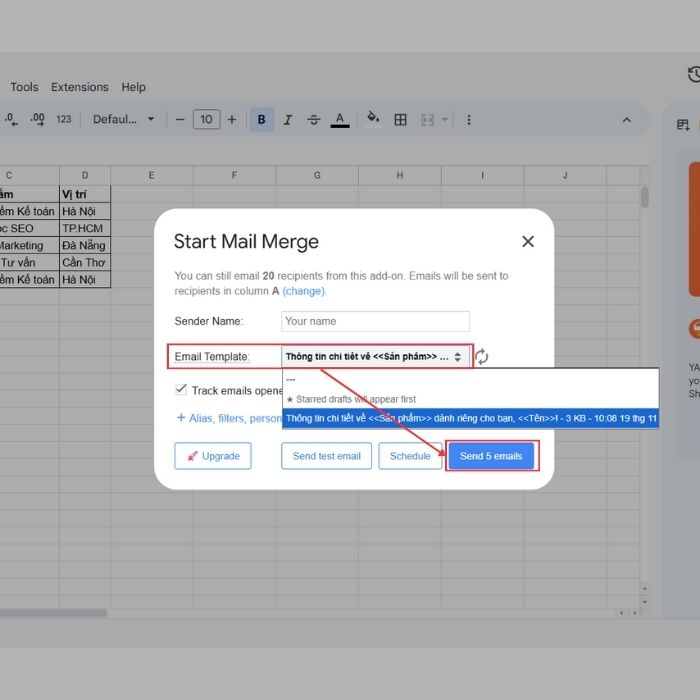This screenshot has width=700, height=700.
Task: Close the Start Mail Merge dialog
Action: point(528,242)
